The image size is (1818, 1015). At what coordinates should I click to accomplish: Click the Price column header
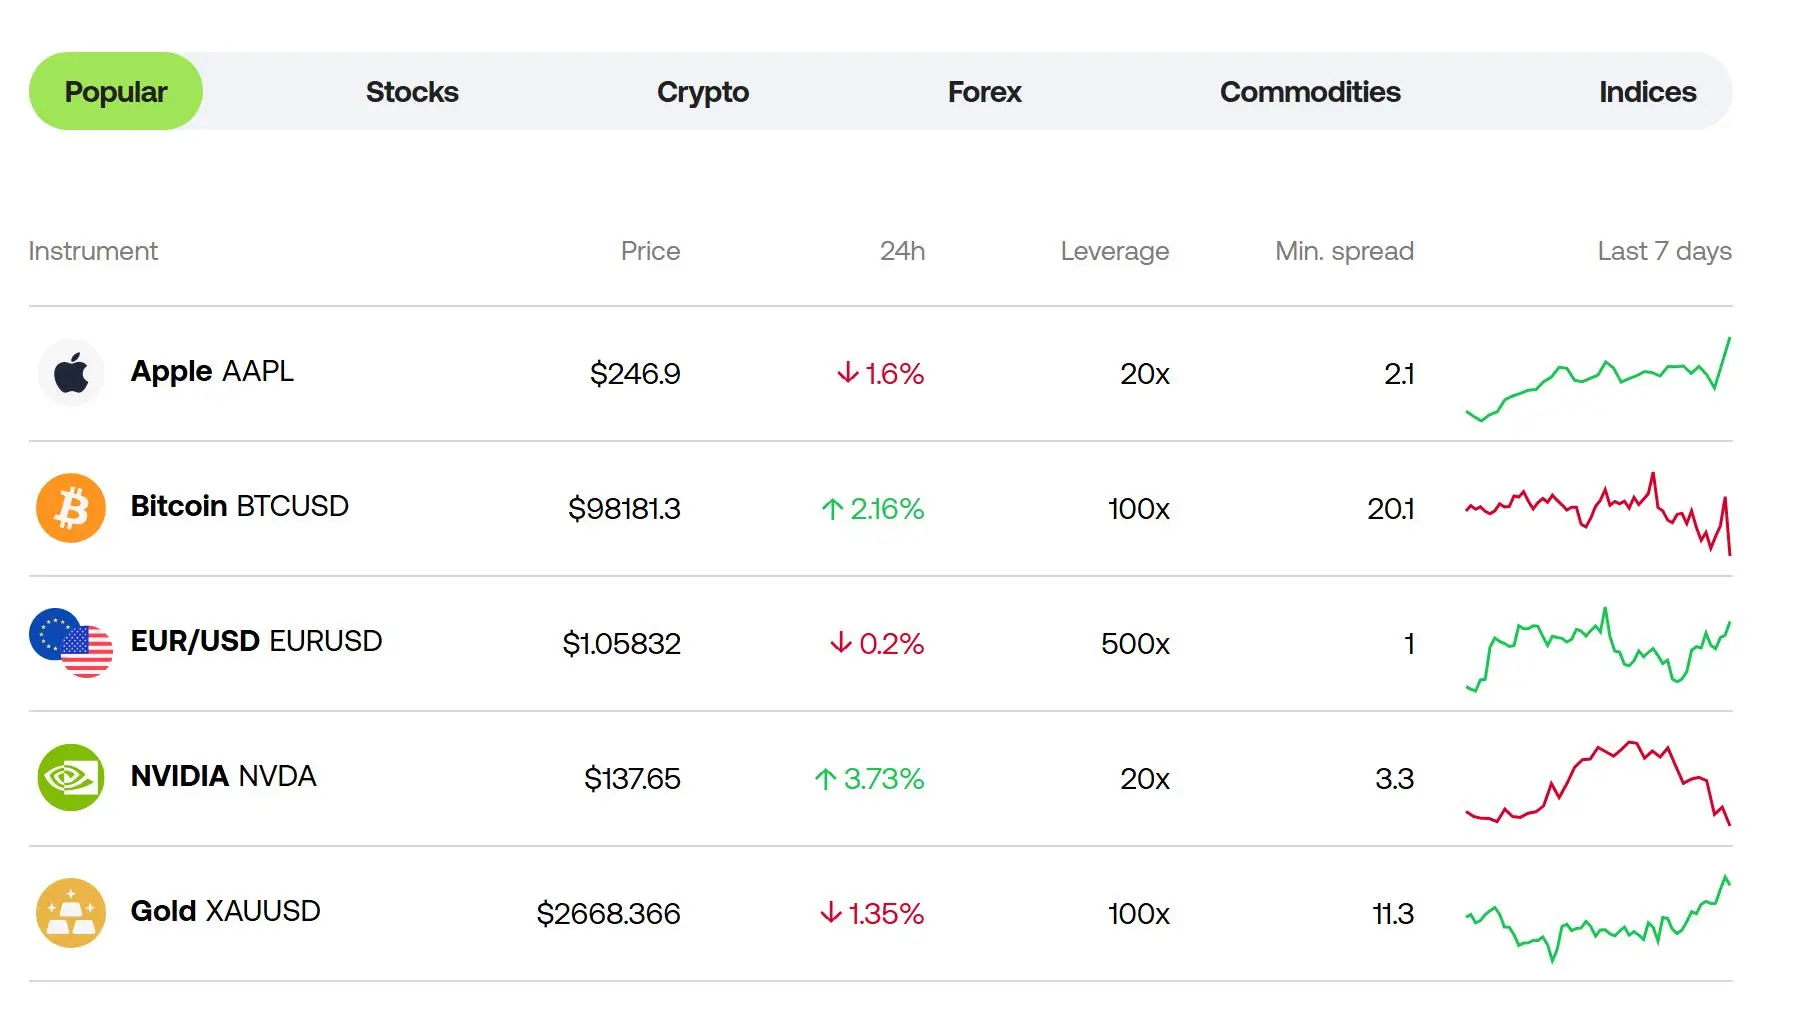tap(650, 251)
